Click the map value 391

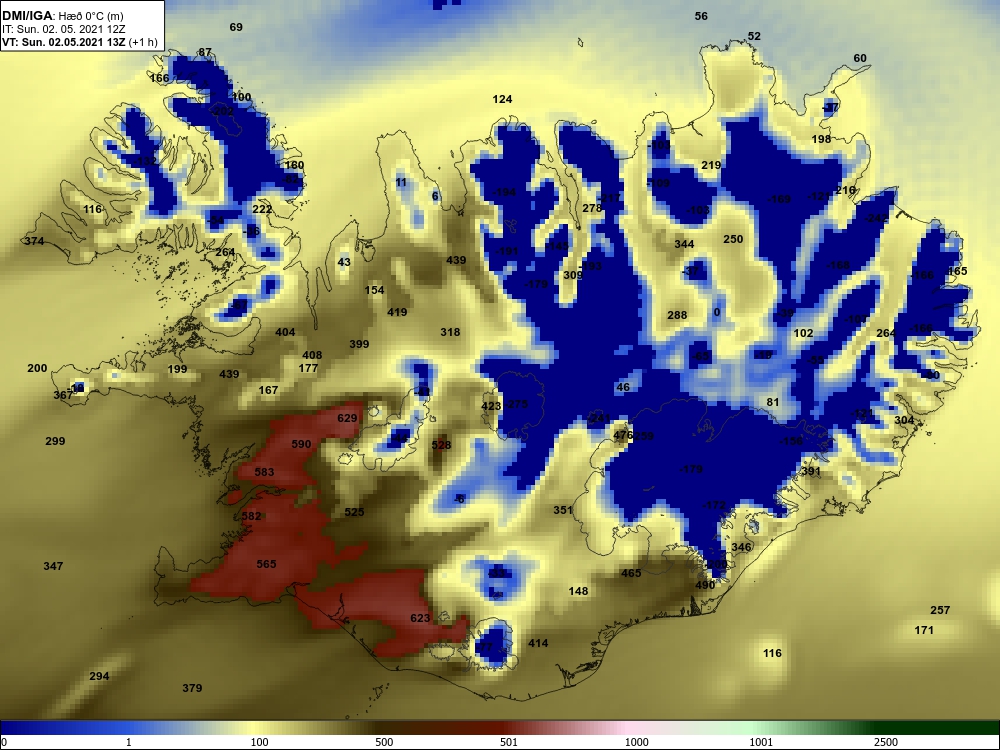pos(811,471)
